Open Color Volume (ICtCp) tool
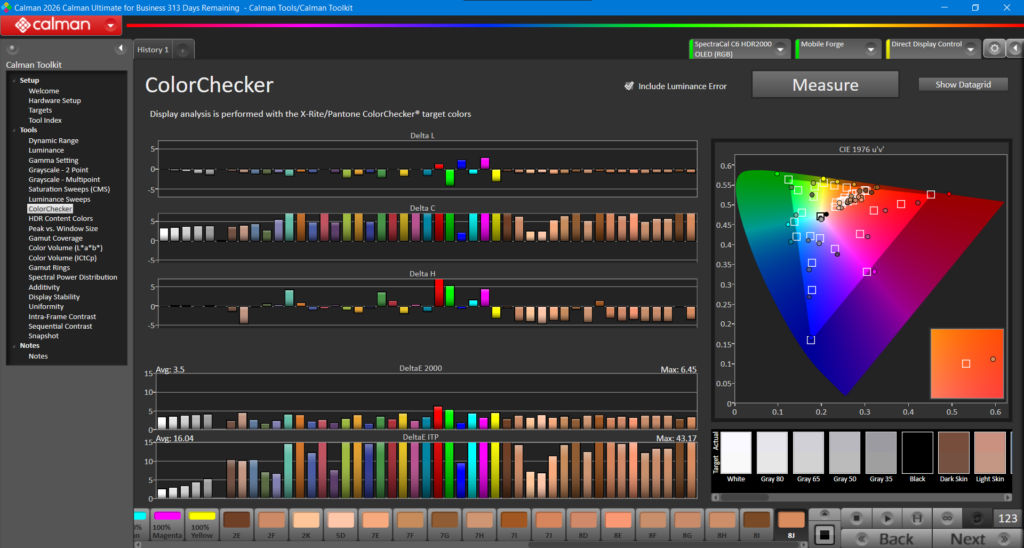1024x548 pixels. [x=63, y=258]
